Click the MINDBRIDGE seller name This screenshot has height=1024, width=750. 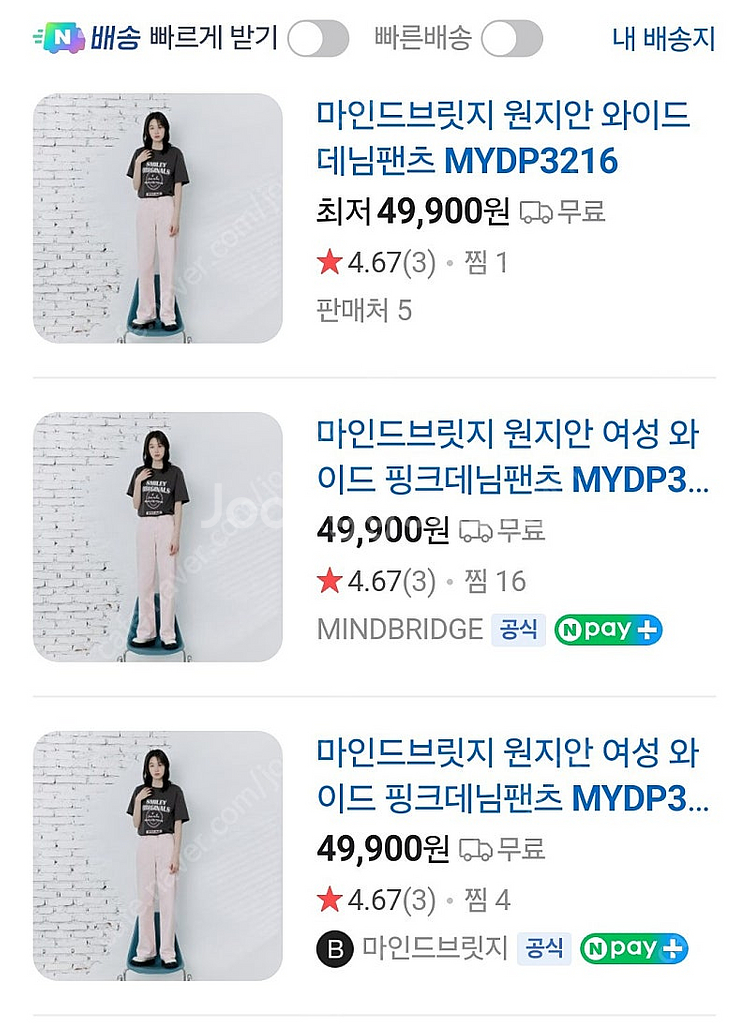click(x=399, y=629)
